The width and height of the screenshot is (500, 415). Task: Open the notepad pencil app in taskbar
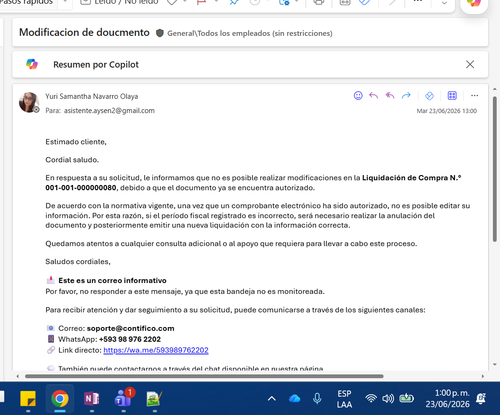[x=154, y=399]
